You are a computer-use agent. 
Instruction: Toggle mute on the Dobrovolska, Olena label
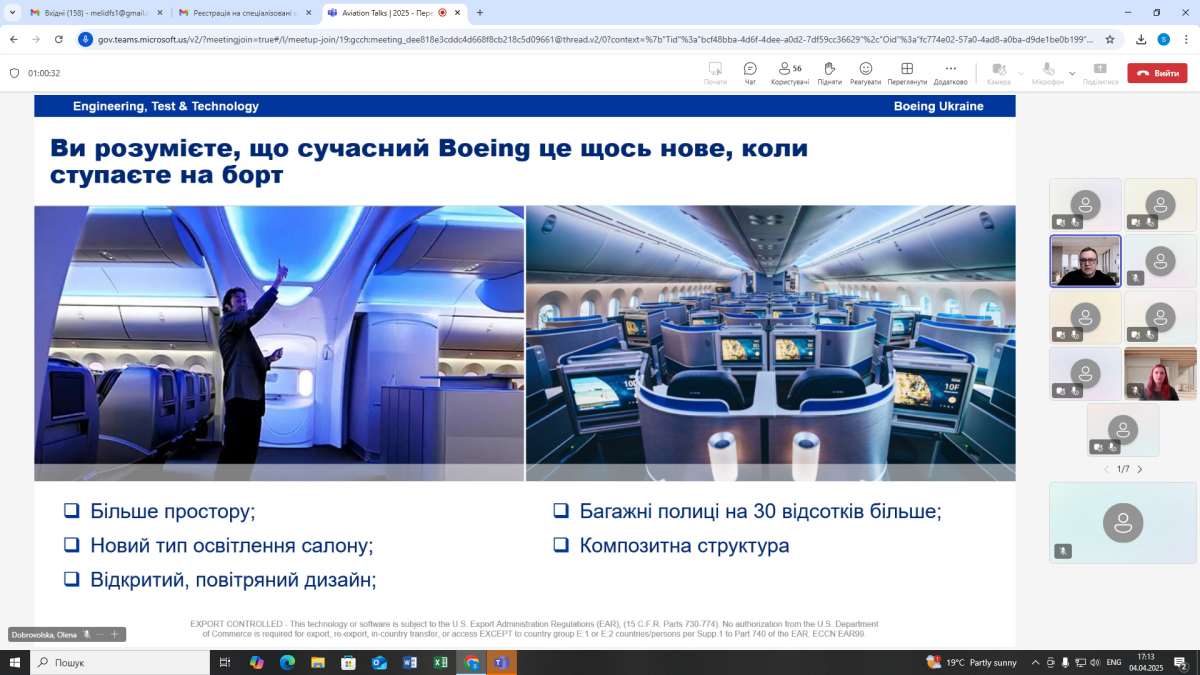click(x=85, y=634)
